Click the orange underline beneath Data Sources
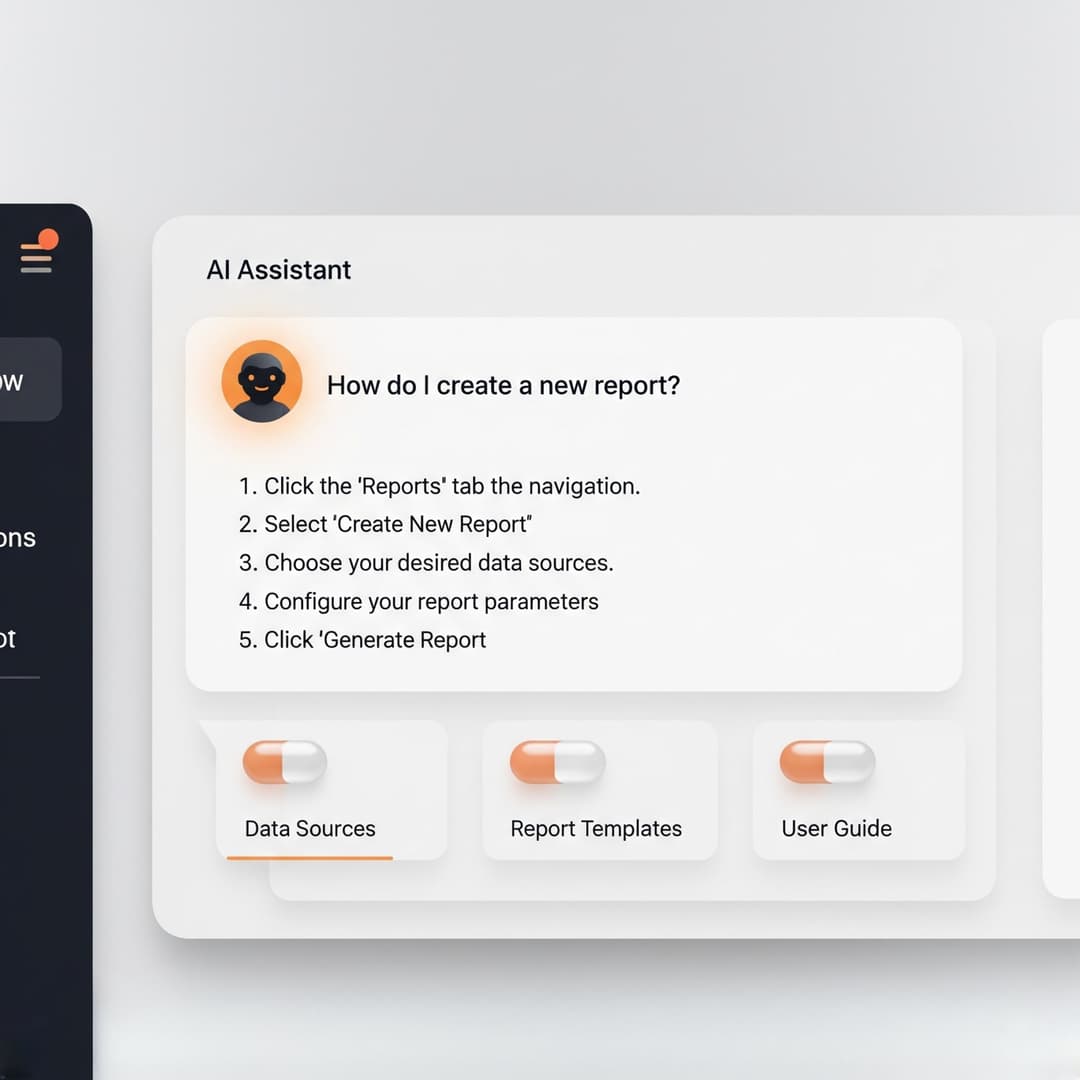The height and width of the screenshot is (1080, 1080). (310, 857)
